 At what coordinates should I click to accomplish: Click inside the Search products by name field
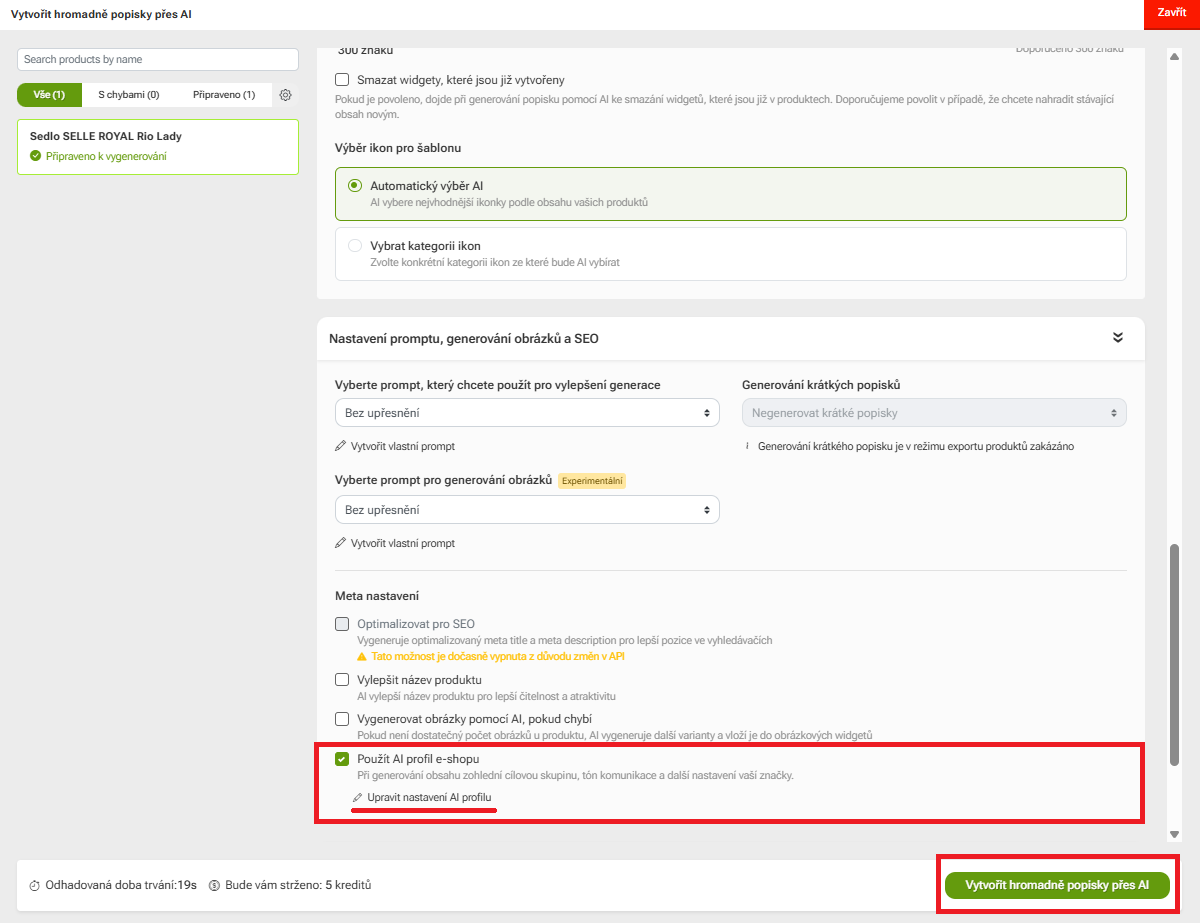[157, 60]
